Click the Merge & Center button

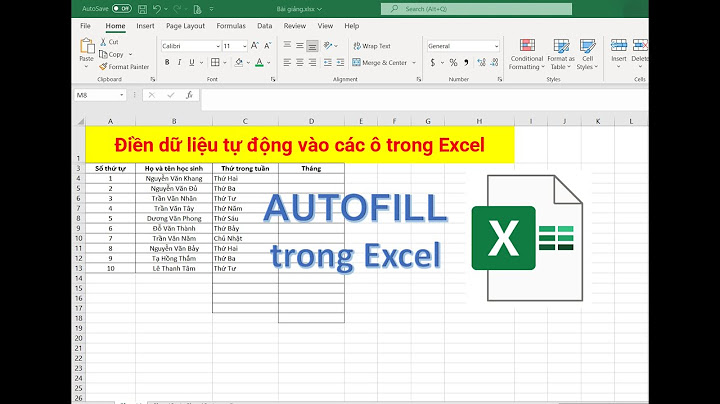pos(380,62)
